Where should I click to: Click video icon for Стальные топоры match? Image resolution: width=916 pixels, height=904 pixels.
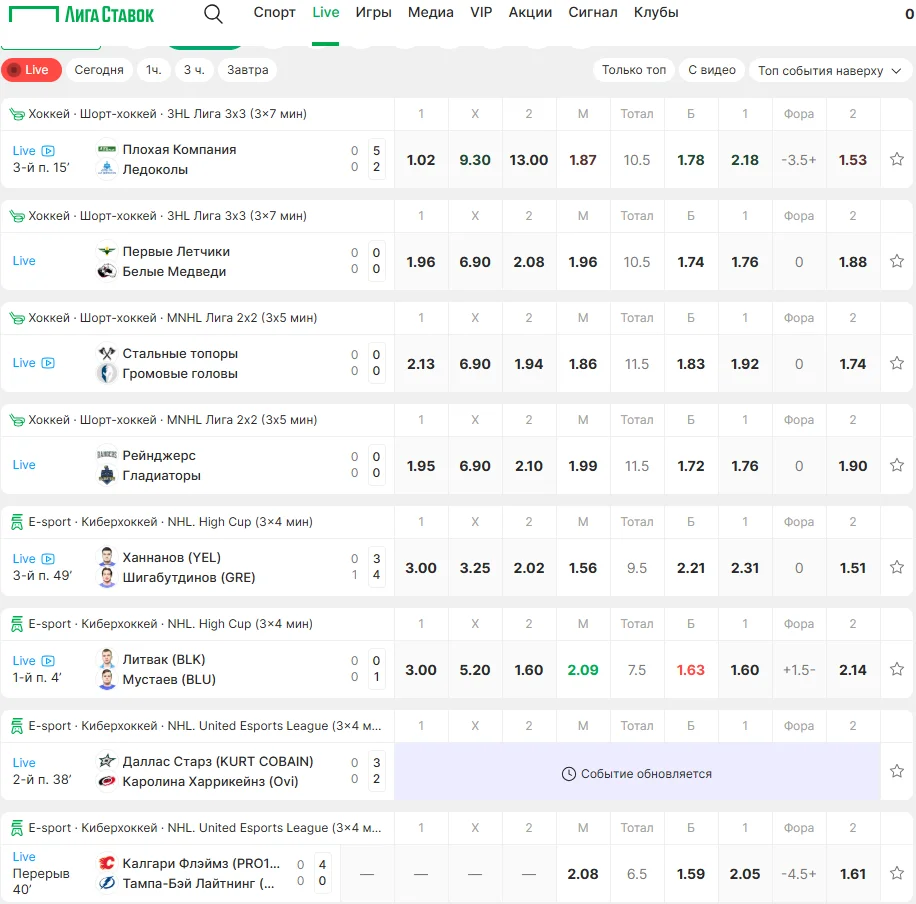48,363
